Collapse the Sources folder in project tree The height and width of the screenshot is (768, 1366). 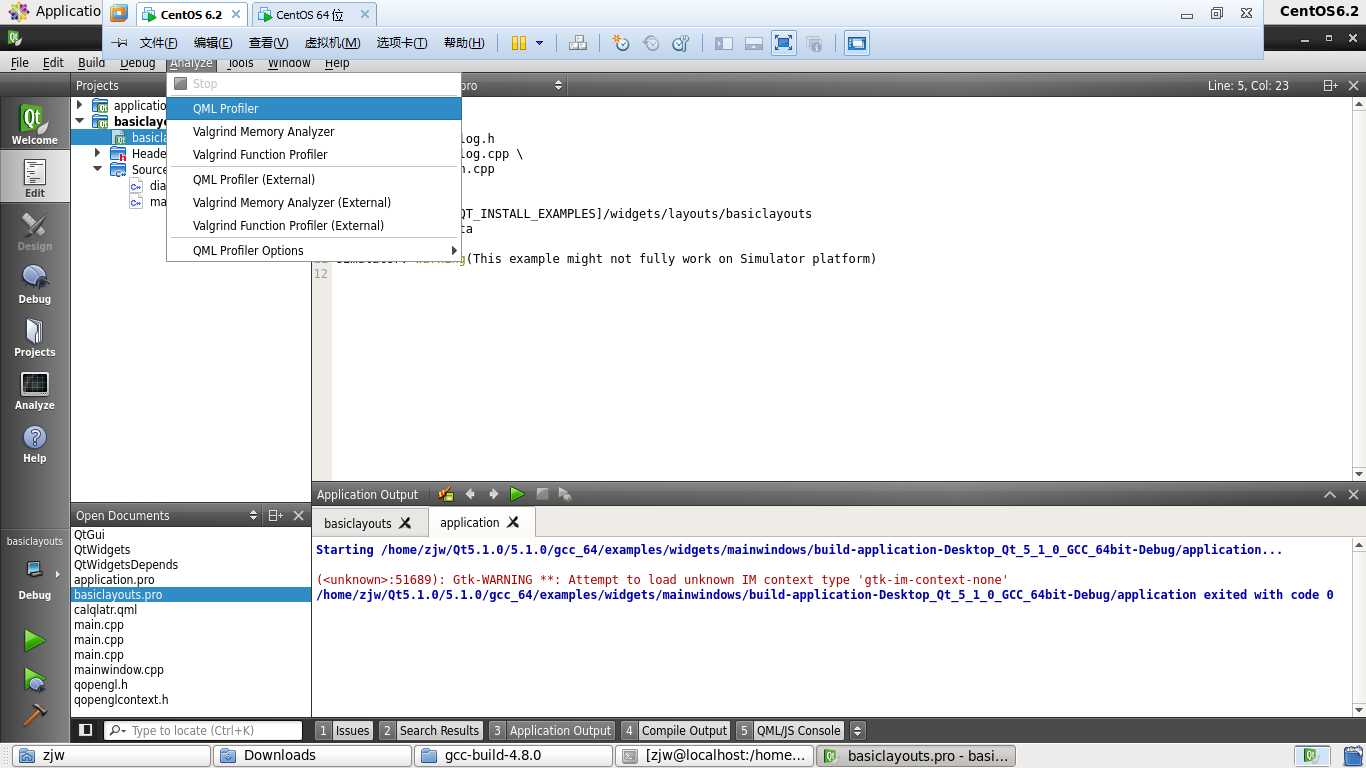[x=97, y=169]
